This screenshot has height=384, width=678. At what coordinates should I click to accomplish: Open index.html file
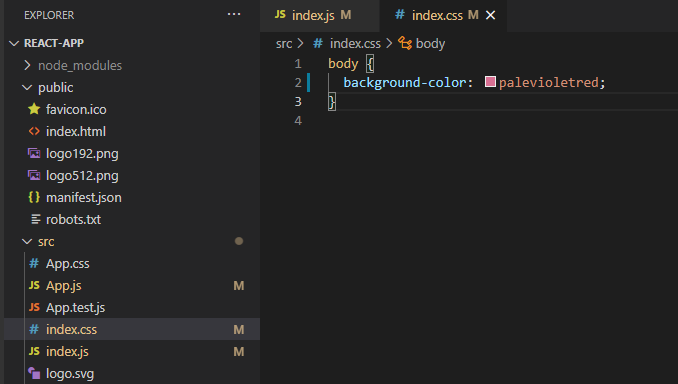point(76,131)
